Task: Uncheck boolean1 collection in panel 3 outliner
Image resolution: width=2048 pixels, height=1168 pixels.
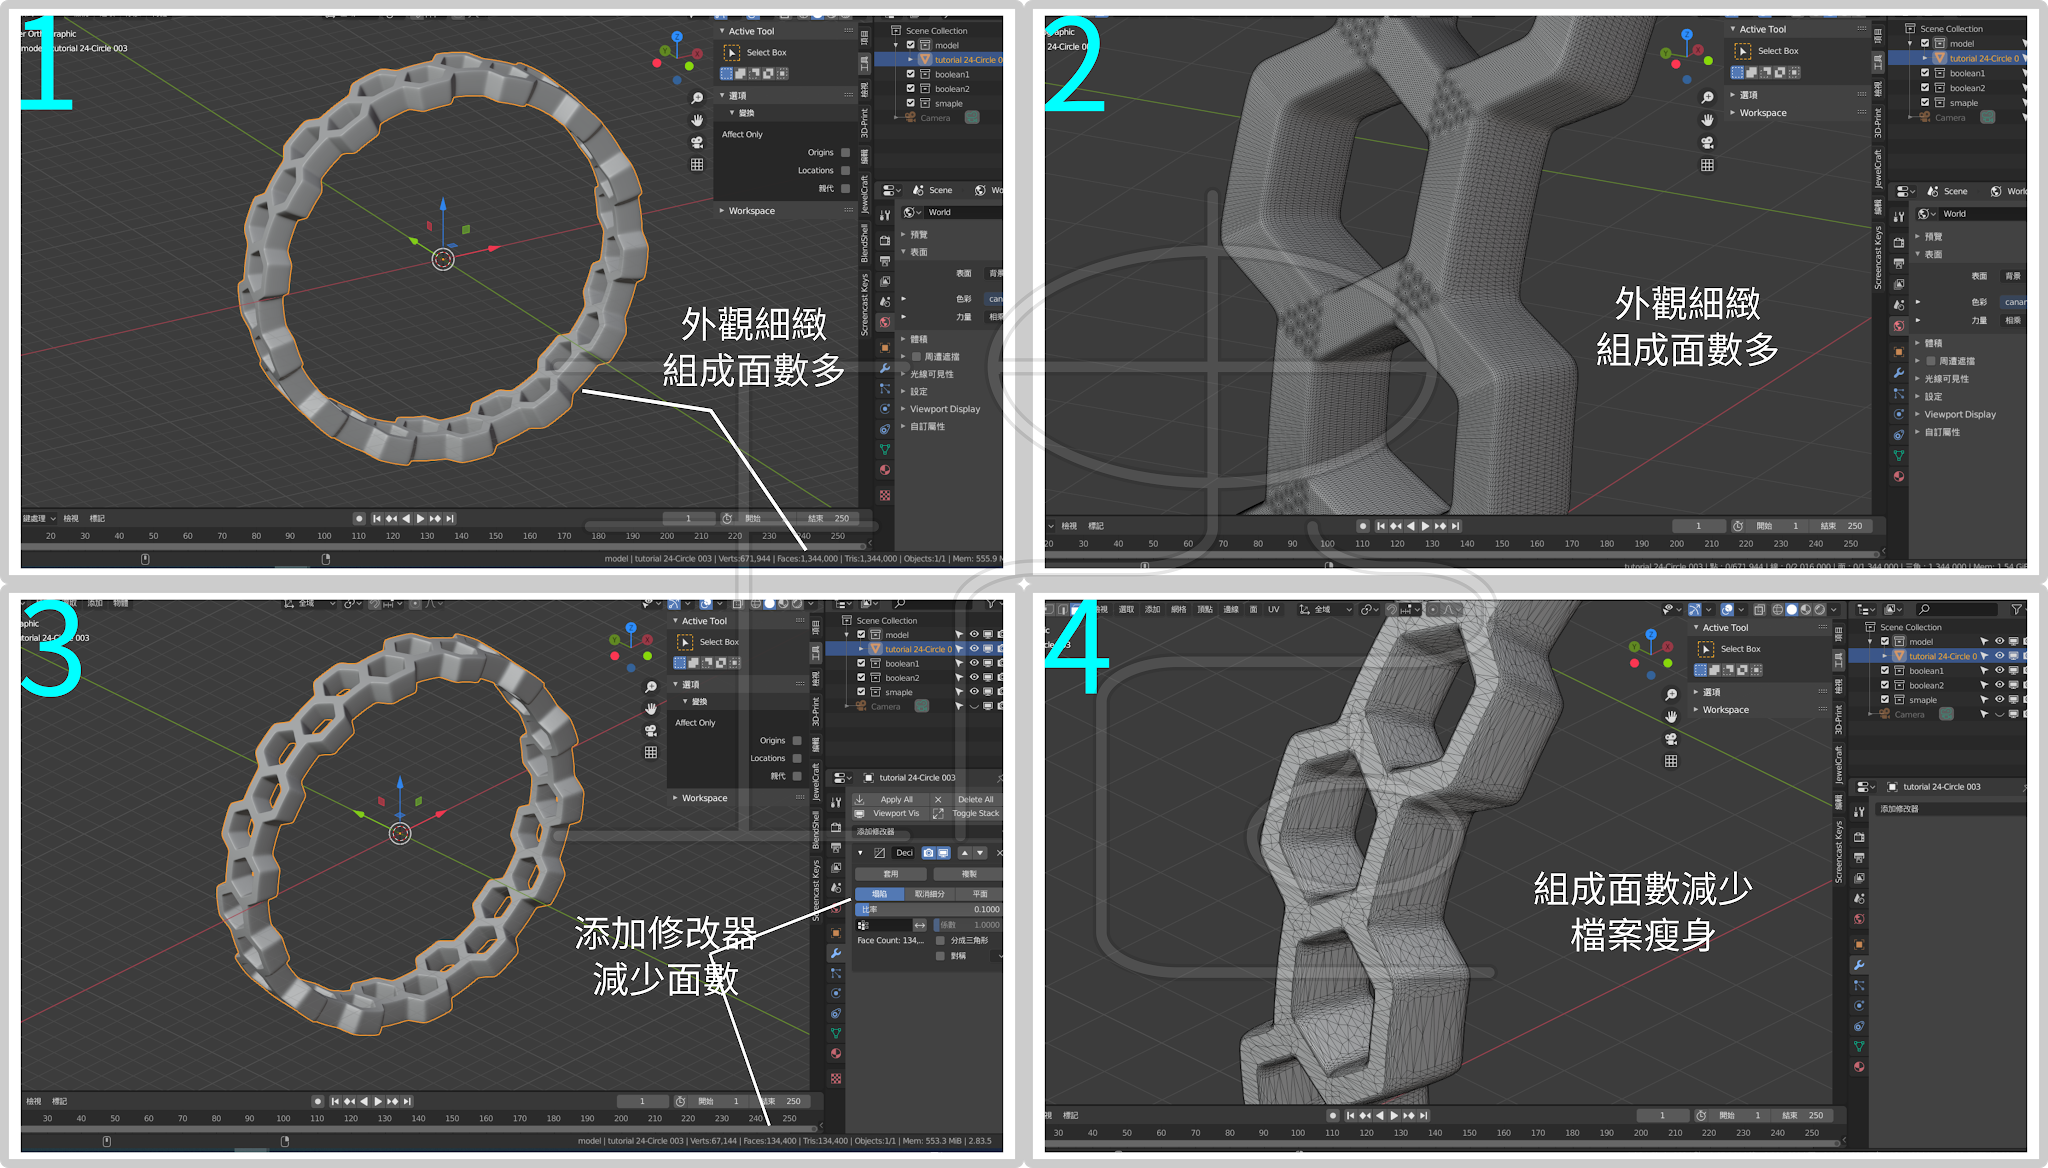Action: (x=861, y=663)
